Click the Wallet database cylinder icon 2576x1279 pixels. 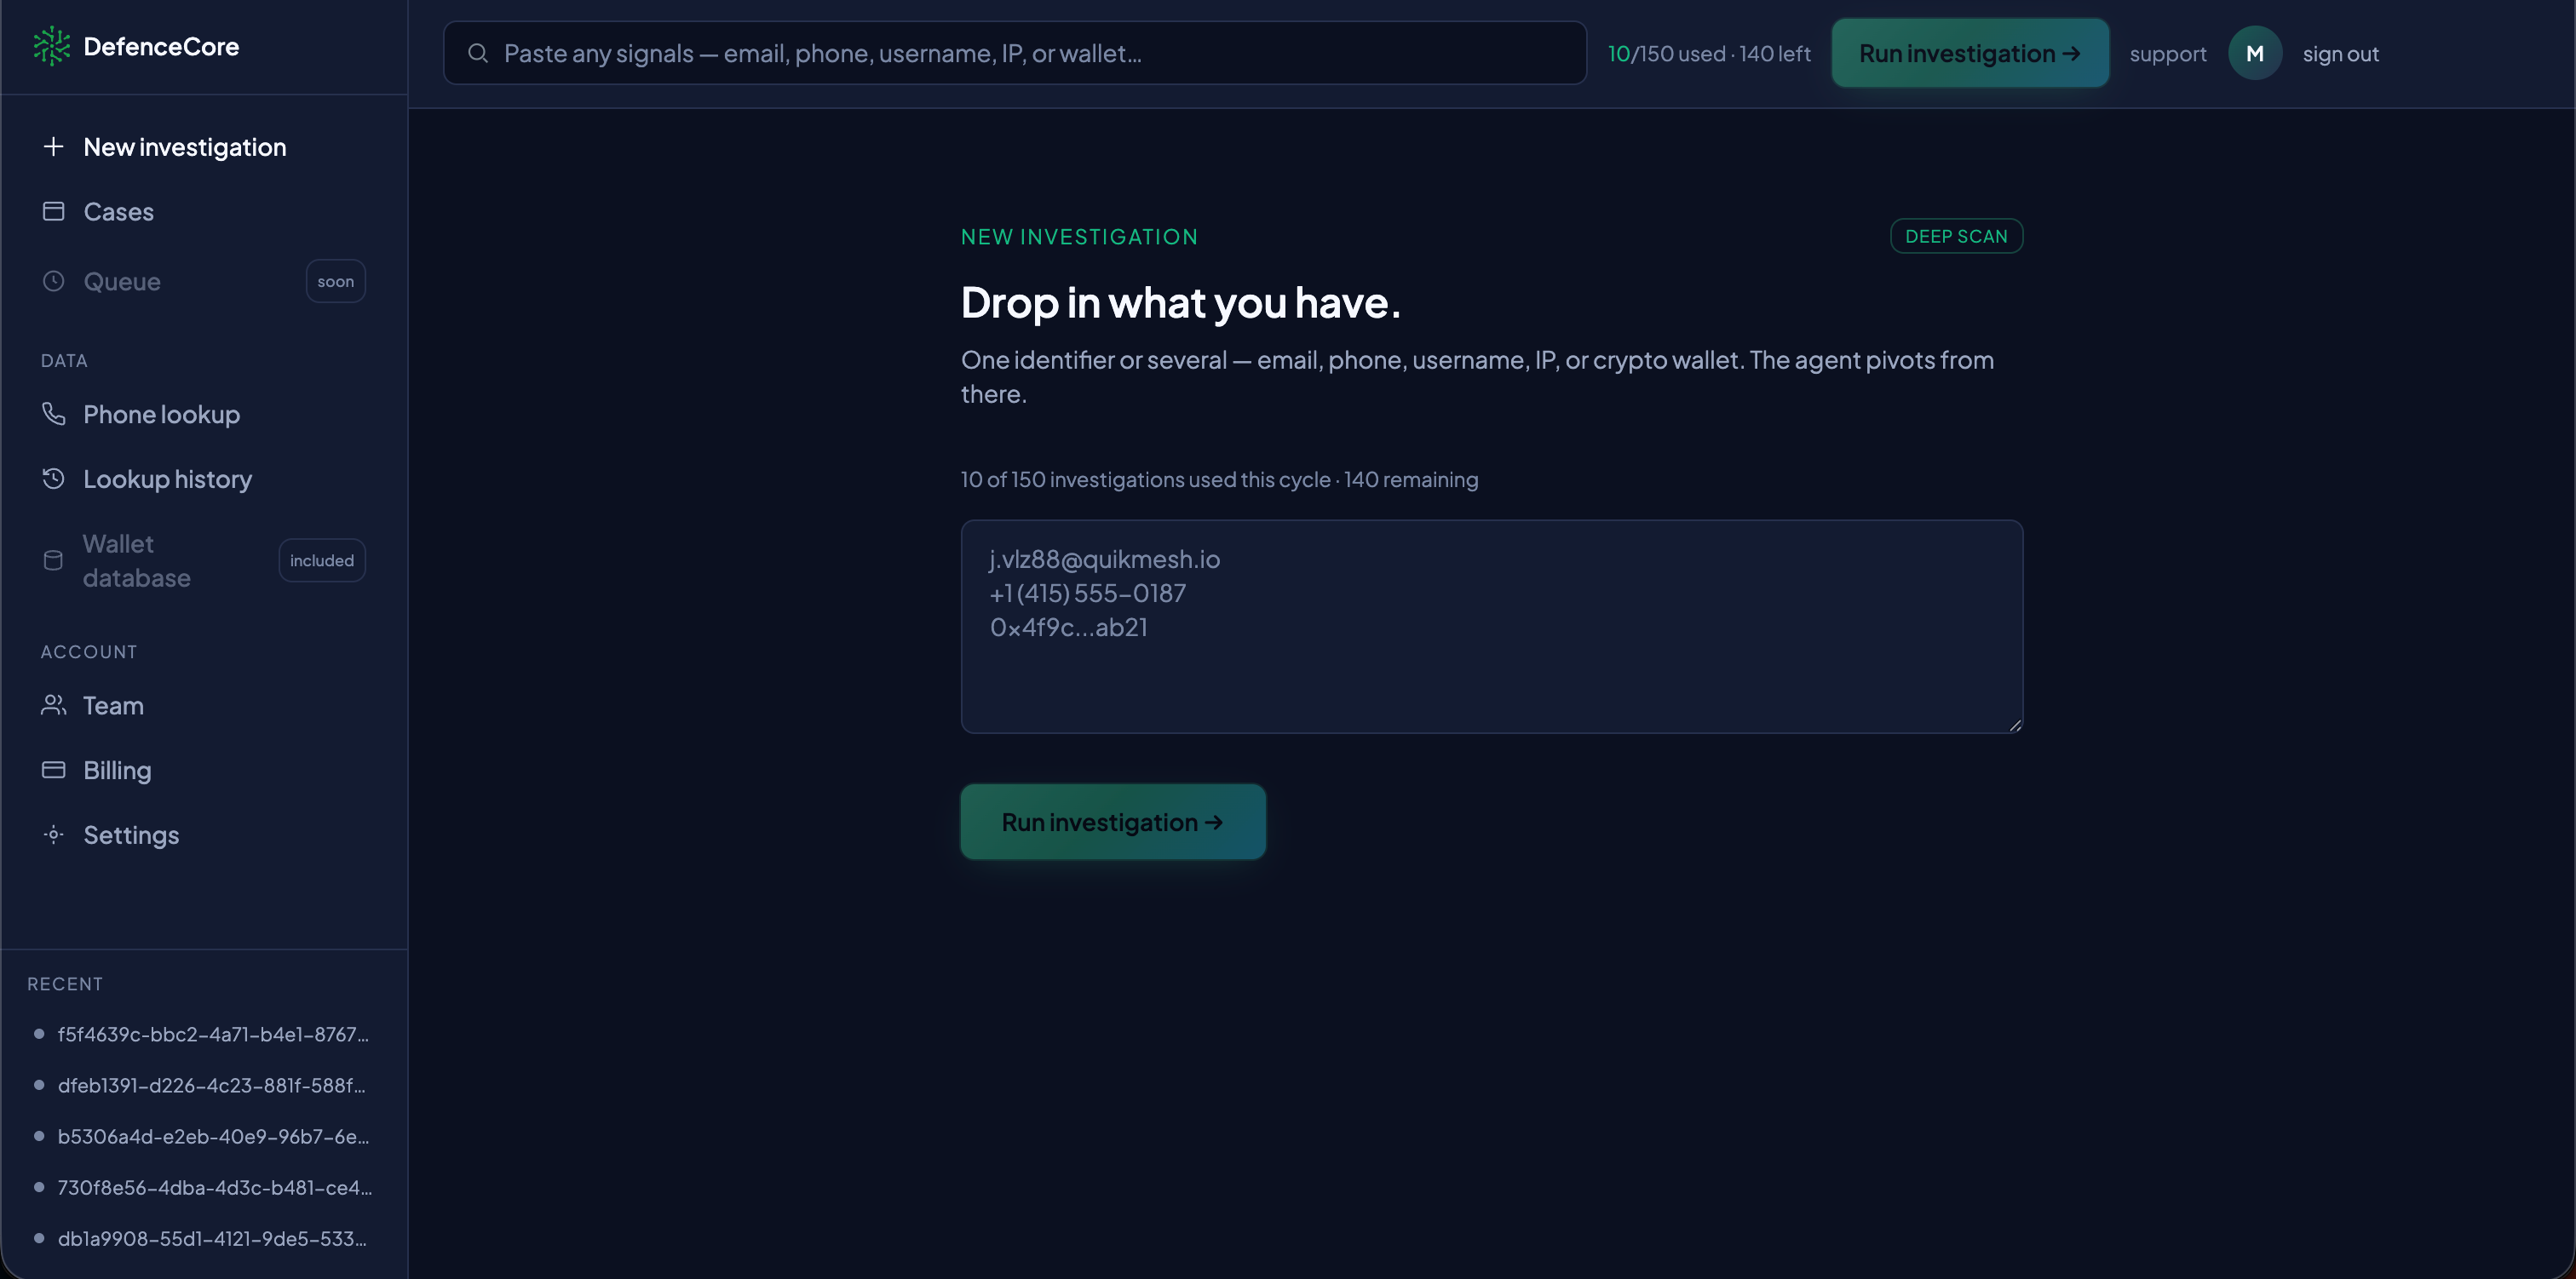(53, 560)
